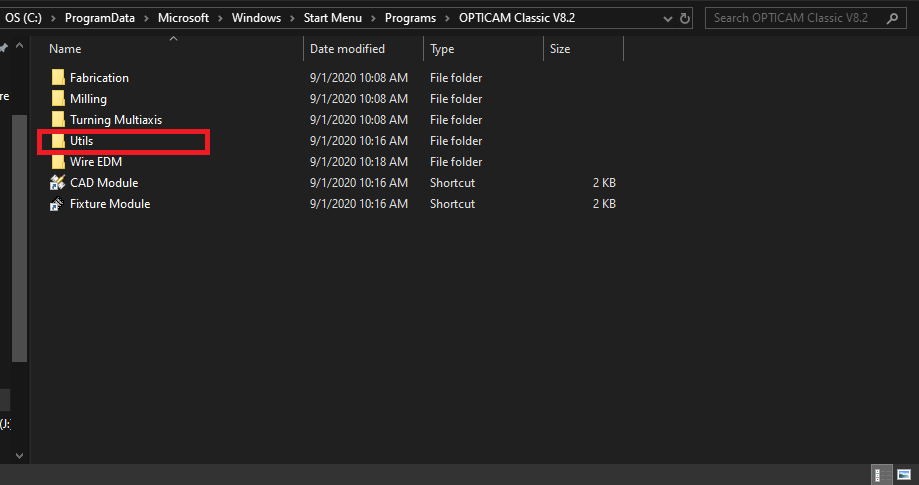Go to Programs in breadcrumb
Viewport: 919px width, 485px height.
(410, 18)
